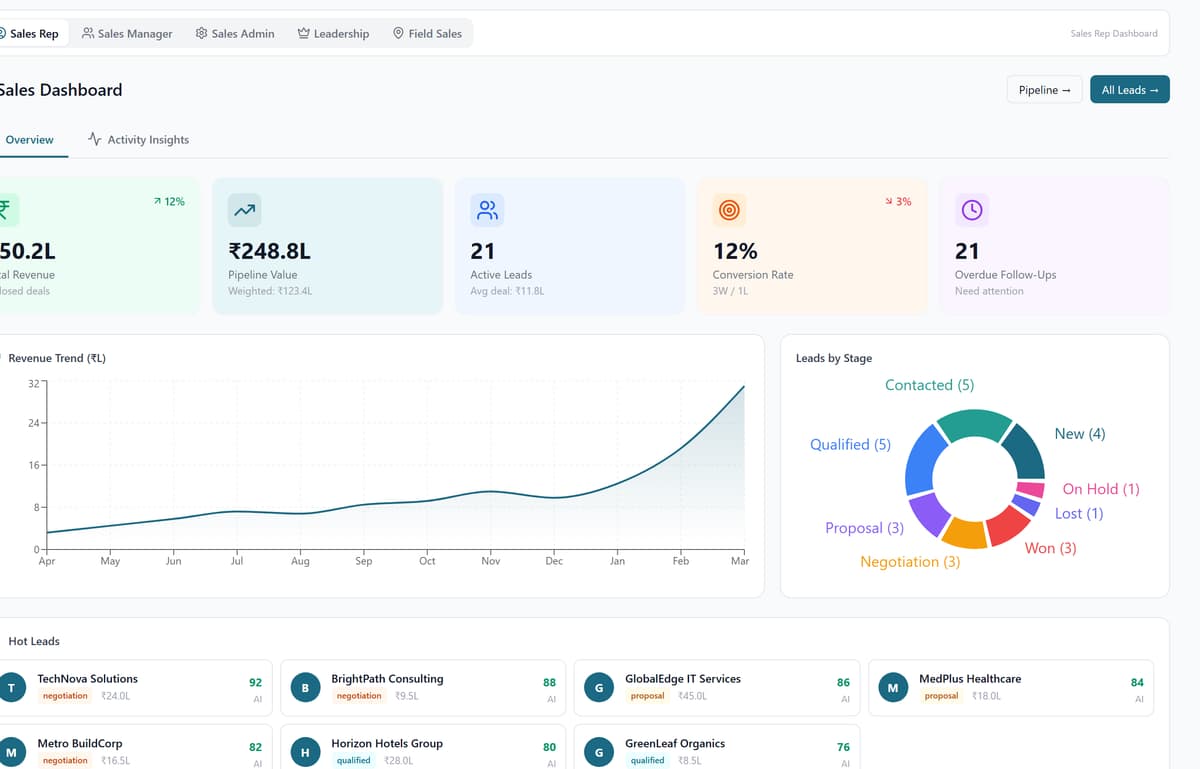Click the Lost (1) stage label
1200x769 pixels.
tap(1079, 513)
